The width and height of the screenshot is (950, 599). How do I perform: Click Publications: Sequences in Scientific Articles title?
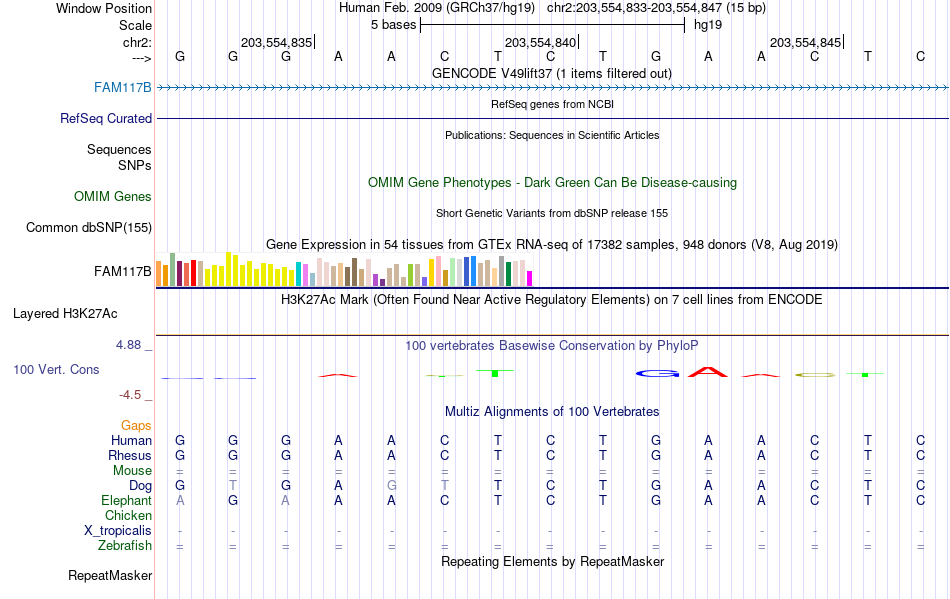tap(552, 135)
